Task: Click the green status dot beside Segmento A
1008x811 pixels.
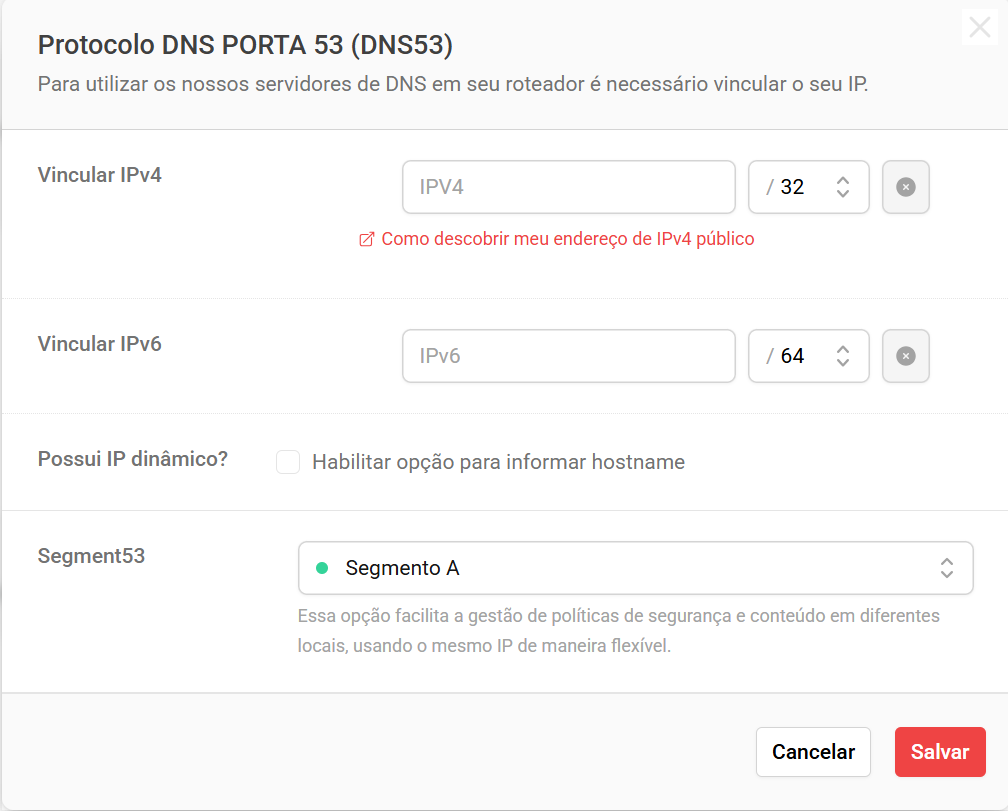Action: tap(322, 568)
